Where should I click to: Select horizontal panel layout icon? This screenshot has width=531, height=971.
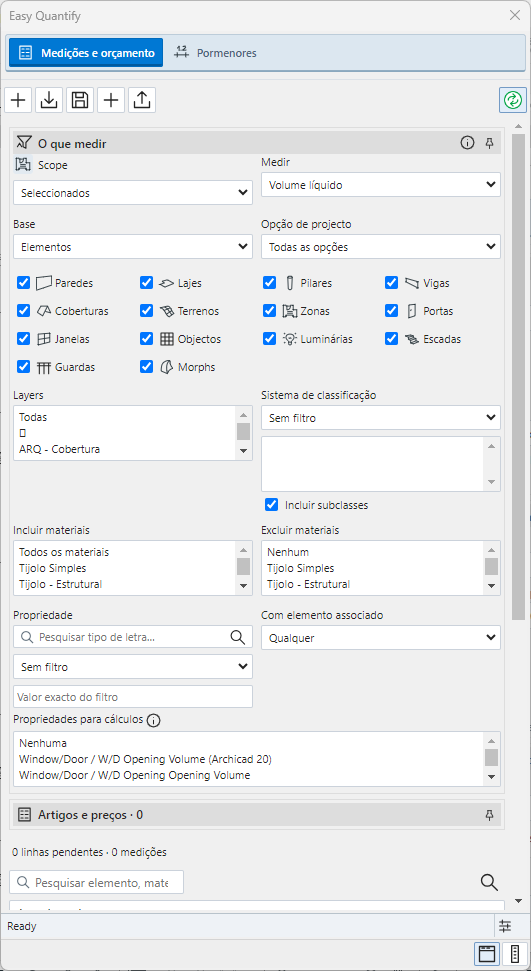(x=487, y=954)
